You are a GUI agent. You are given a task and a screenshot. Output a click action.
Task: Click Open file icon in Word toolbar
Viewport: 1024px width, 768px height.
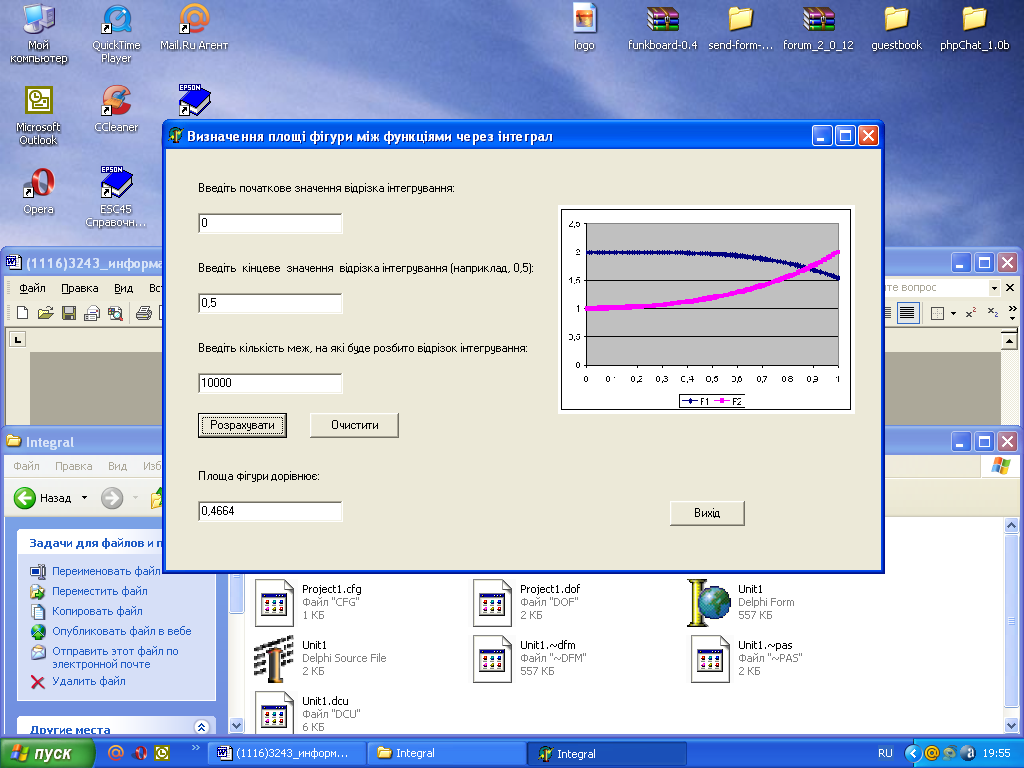45,313
